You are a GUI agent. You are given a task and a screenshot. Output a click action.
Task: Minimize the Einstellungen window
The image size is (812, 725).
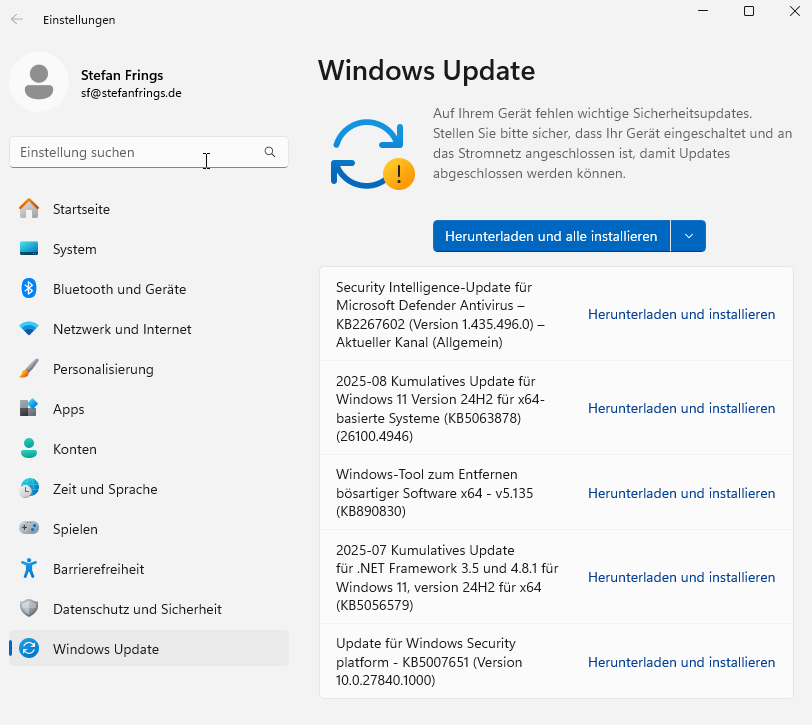pos(703,11)
